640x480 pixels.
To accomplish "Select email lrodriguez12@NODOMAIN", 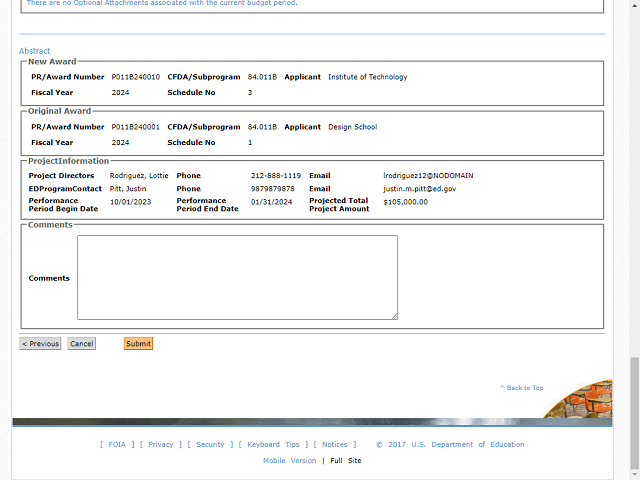I will [x=428, y=176].
